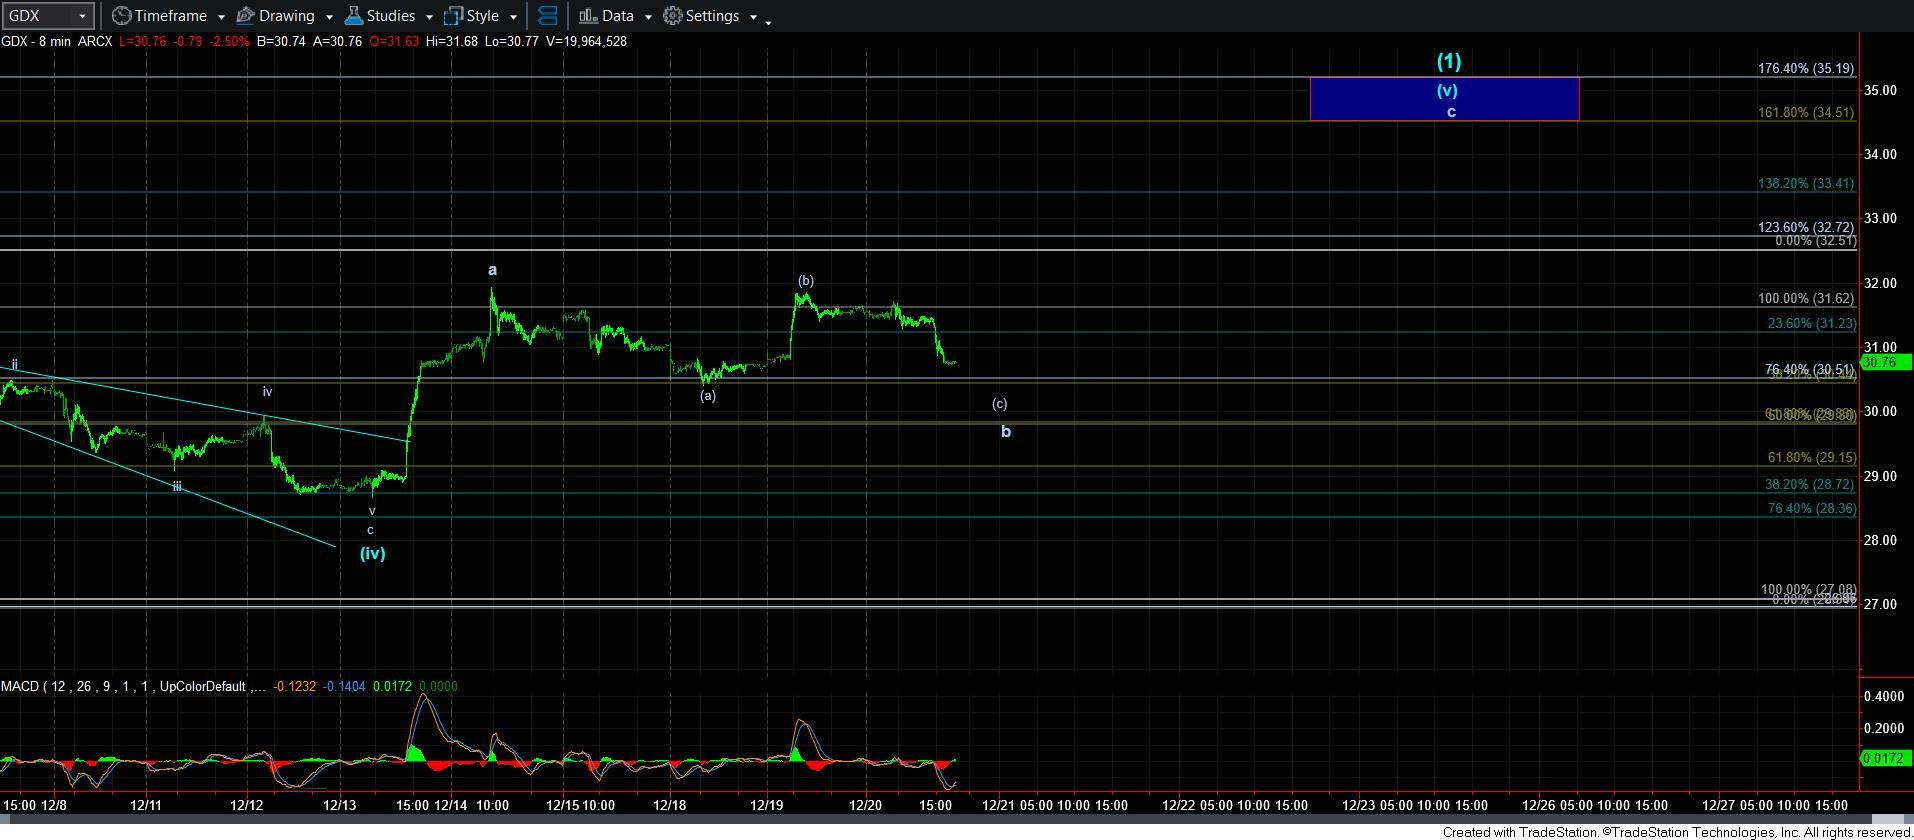The height and width of the screenshot is (840, 1914).
Task: Select the blue (v) target box
Action: pyautogui.click(x=1444, y=99)
